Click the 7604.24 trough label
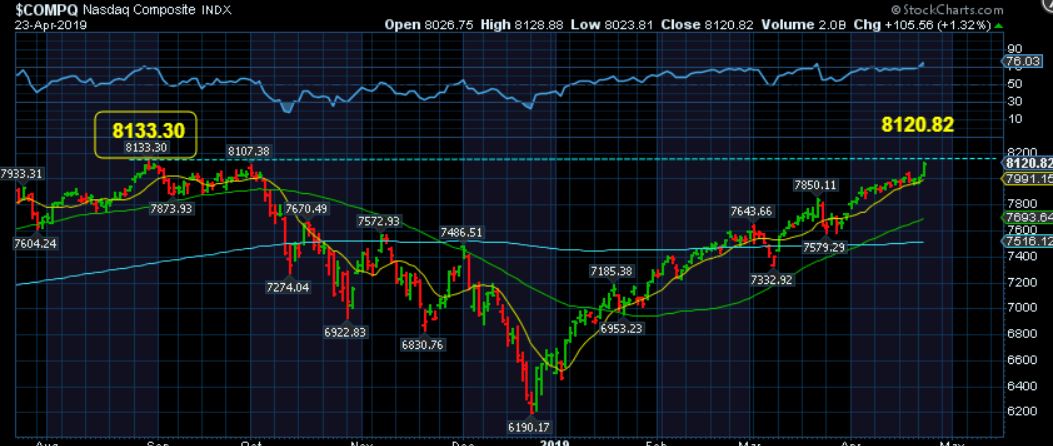 pyautogui.click(x=35, y=244)
